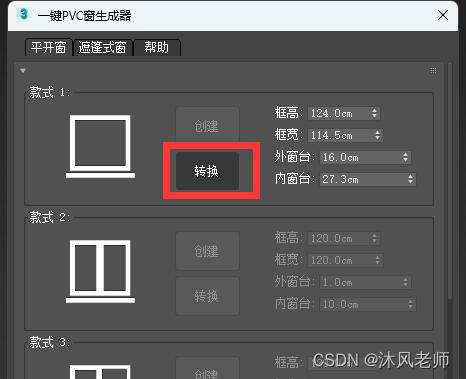
Task: Click the 外窗台 label in 款式 1
Action: tap(295, 157)
